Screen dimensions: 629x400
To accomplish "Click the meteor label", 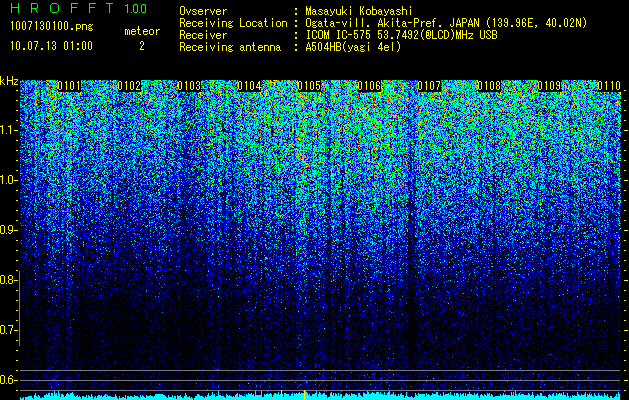I will (142, 31).
